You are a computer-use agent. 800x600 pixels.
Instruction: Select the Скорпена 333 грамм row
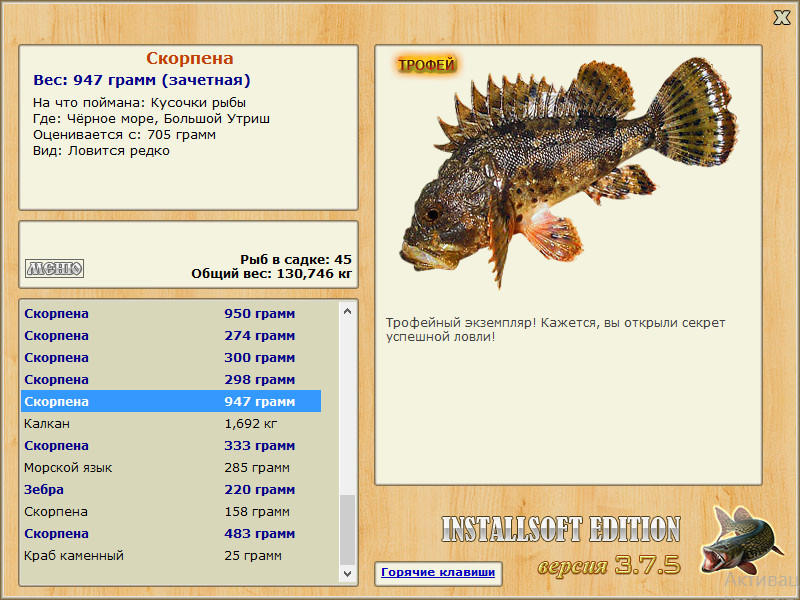point(171,445)
